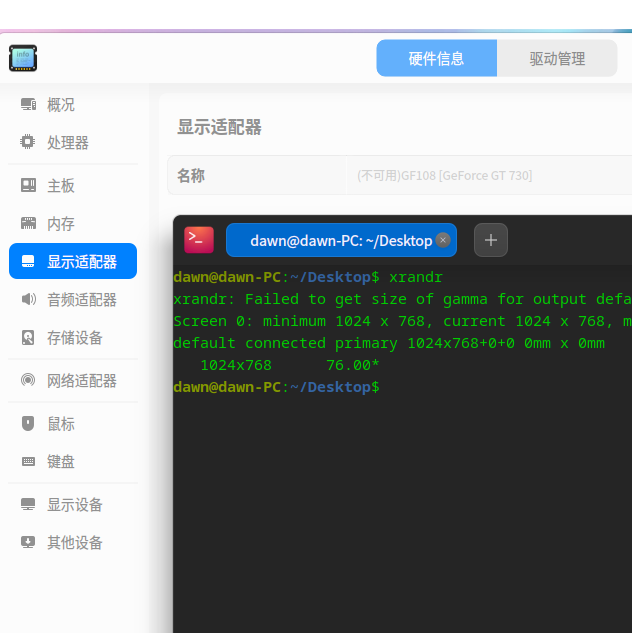The height and width of the screenshot is (633, 632).
Task: Switch to the 驱动管理 tab
Action: [x=557, y=58]
